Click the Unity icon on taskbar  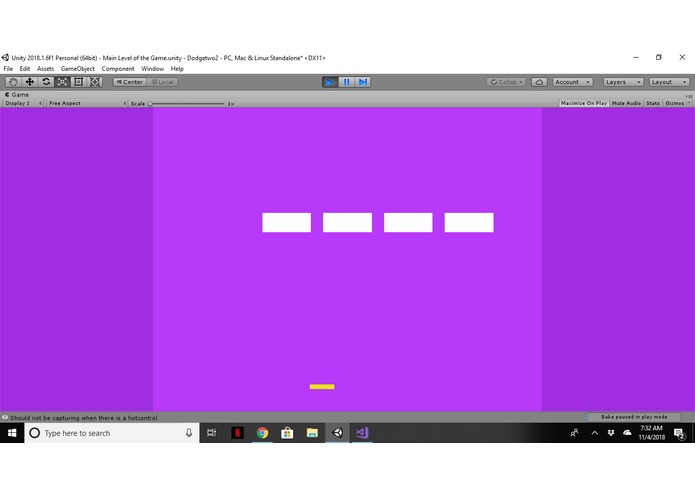coord(337,433)
